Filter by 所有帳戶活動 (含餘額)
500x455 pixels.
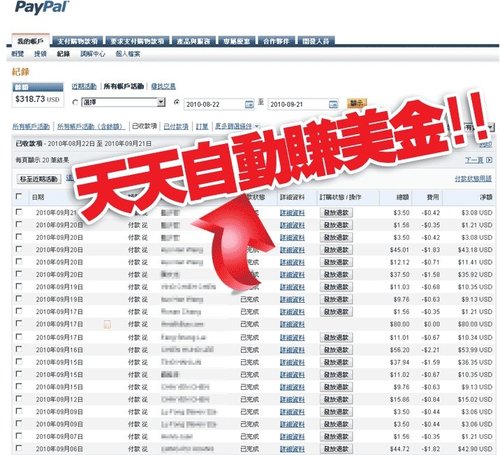(91, 126)
